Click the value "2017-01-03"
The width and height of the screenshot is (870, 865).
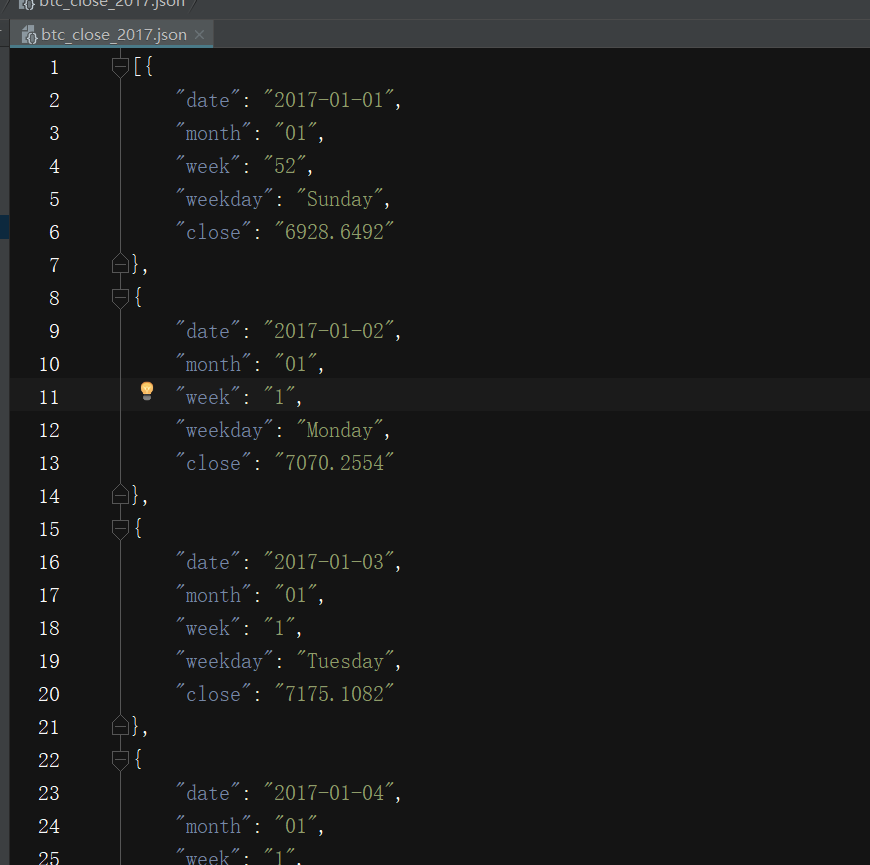[x=328, y=562]
